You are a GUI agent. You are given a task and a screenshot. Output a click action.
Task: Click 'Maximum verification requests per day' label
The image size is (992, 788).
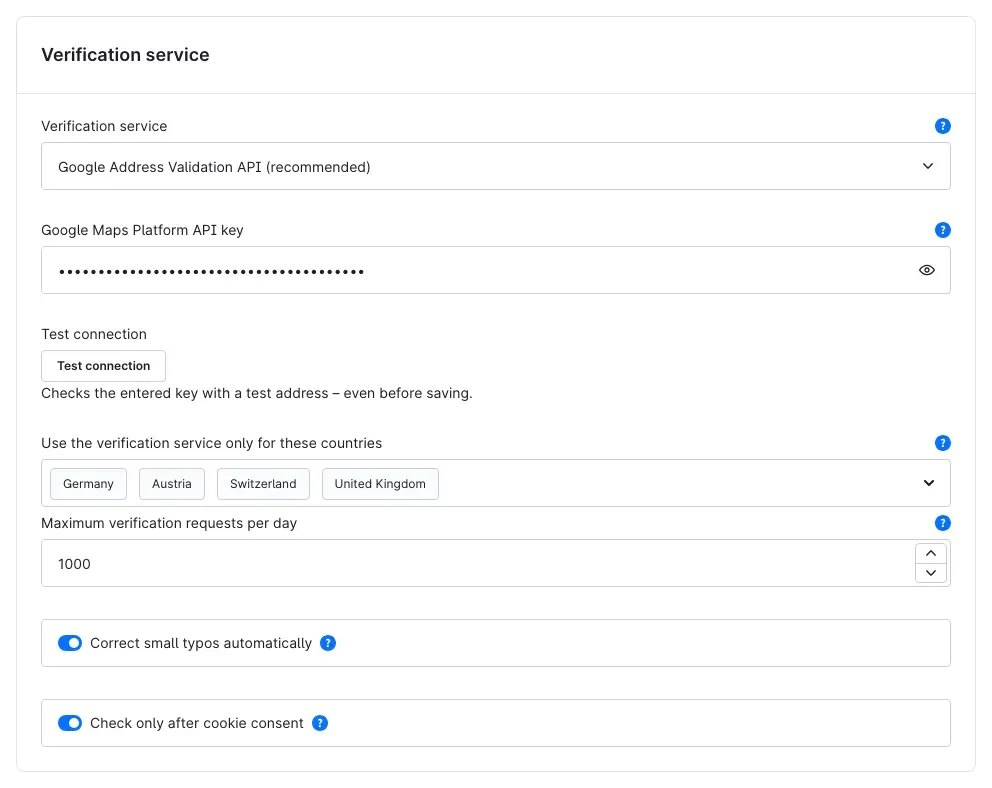169,523
